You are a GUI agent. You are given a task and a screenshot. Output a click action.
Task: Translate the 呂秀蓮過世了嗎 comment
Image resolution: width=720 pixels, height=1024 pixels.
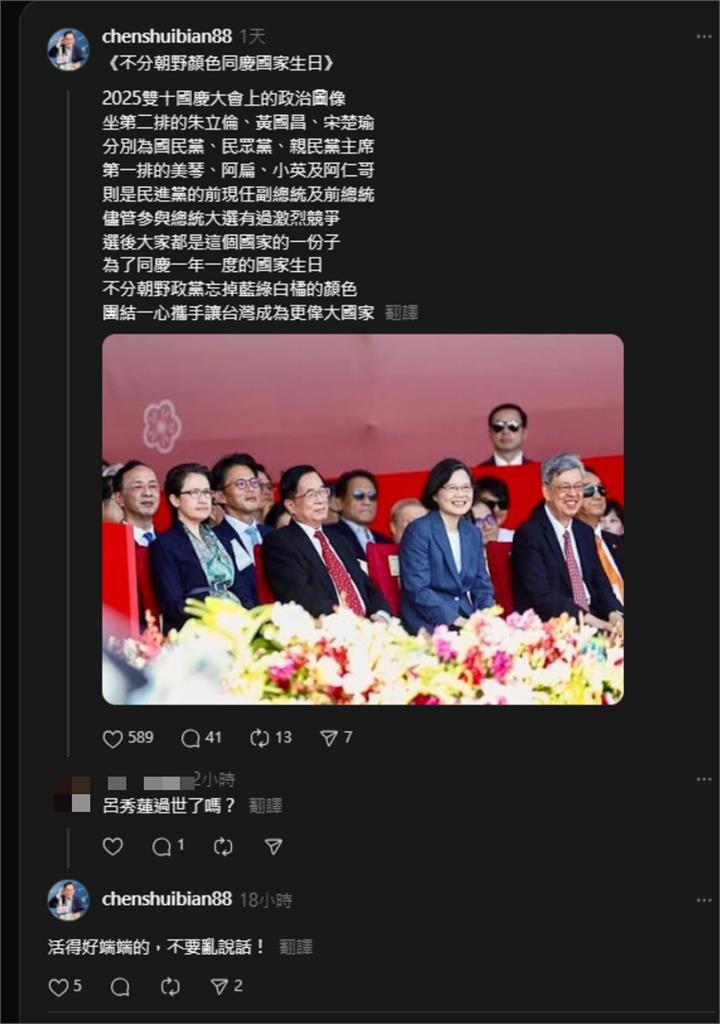[265, 806]
